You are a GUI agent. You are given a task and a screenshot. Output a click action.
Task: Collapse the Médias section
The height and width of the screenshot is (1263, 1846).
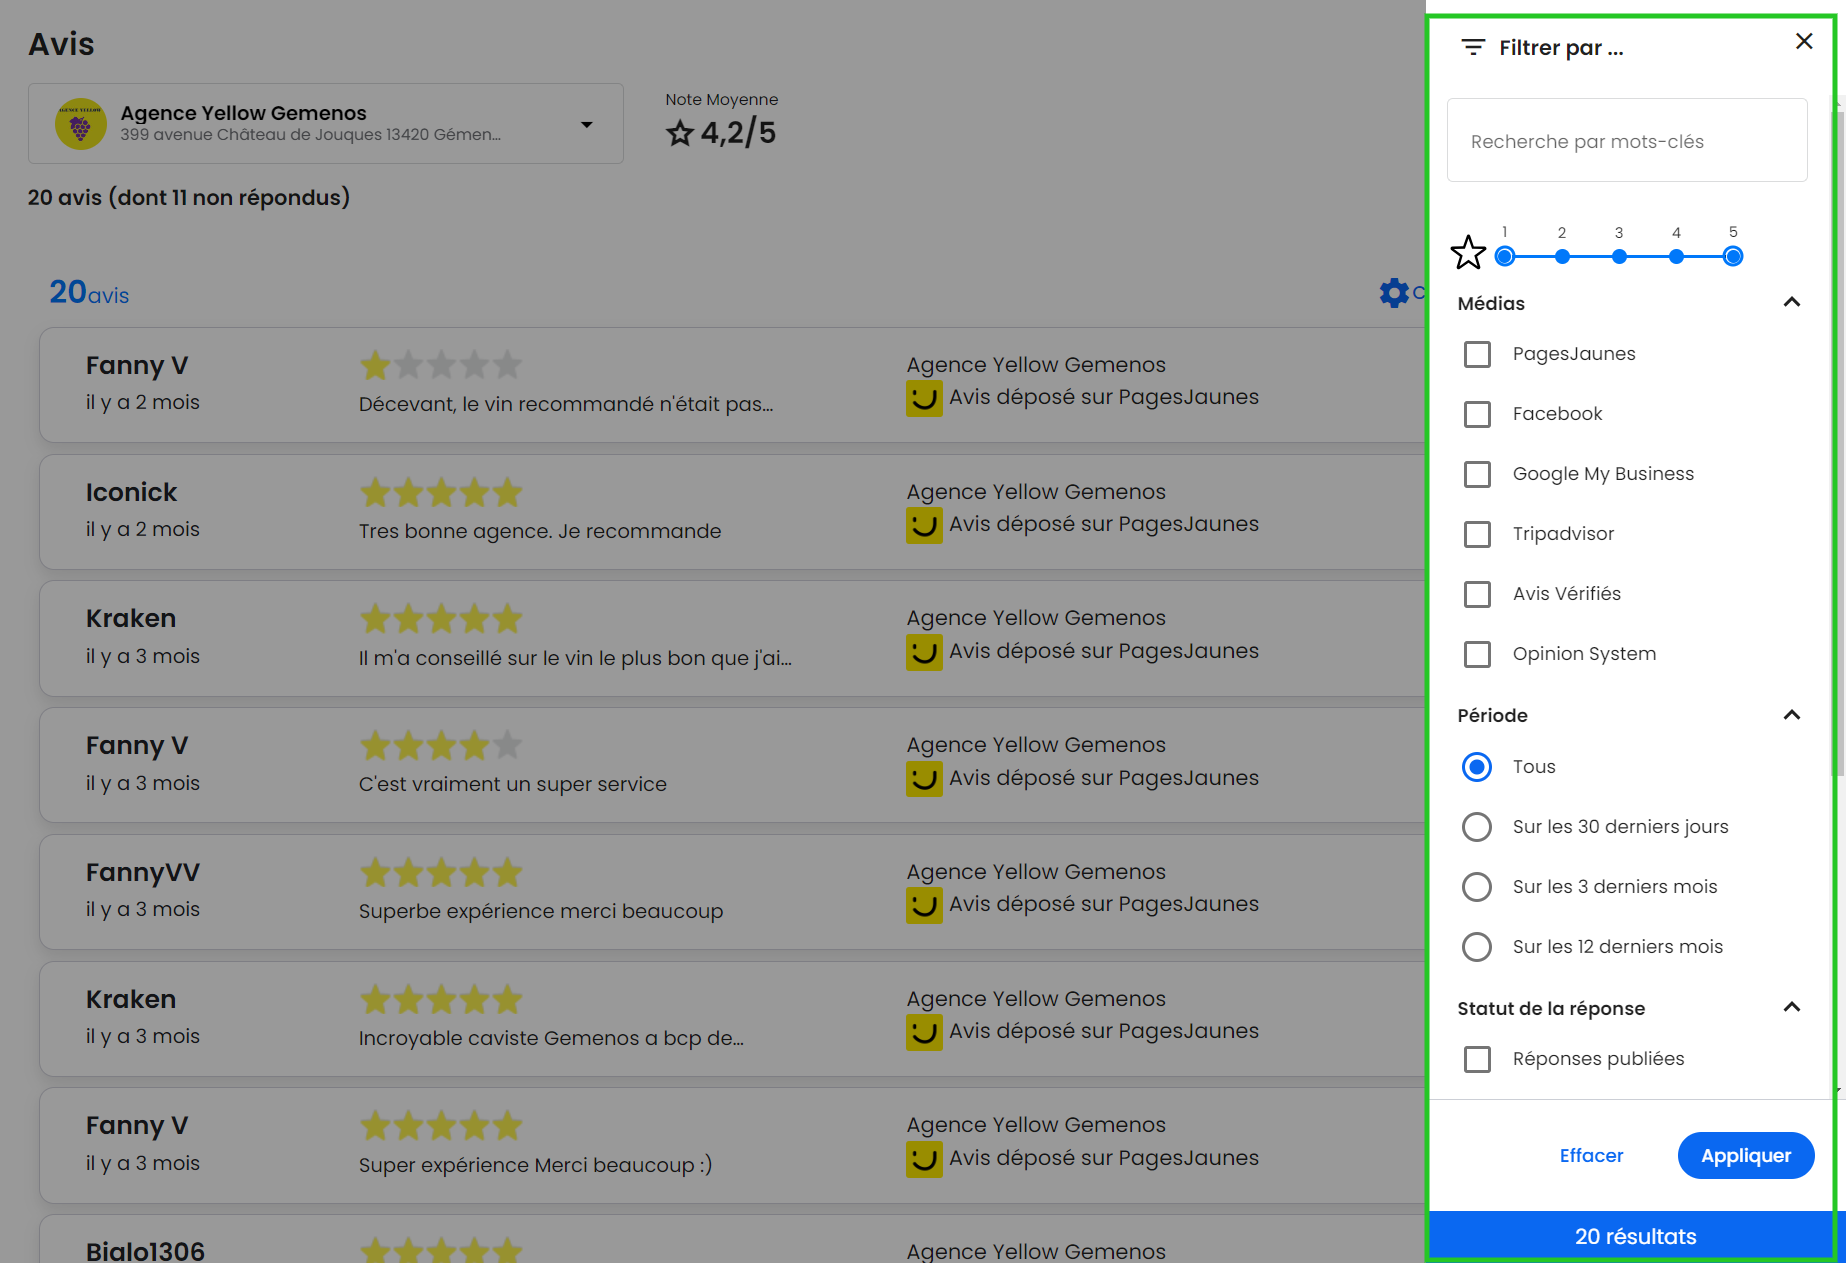click(1792, 302)
